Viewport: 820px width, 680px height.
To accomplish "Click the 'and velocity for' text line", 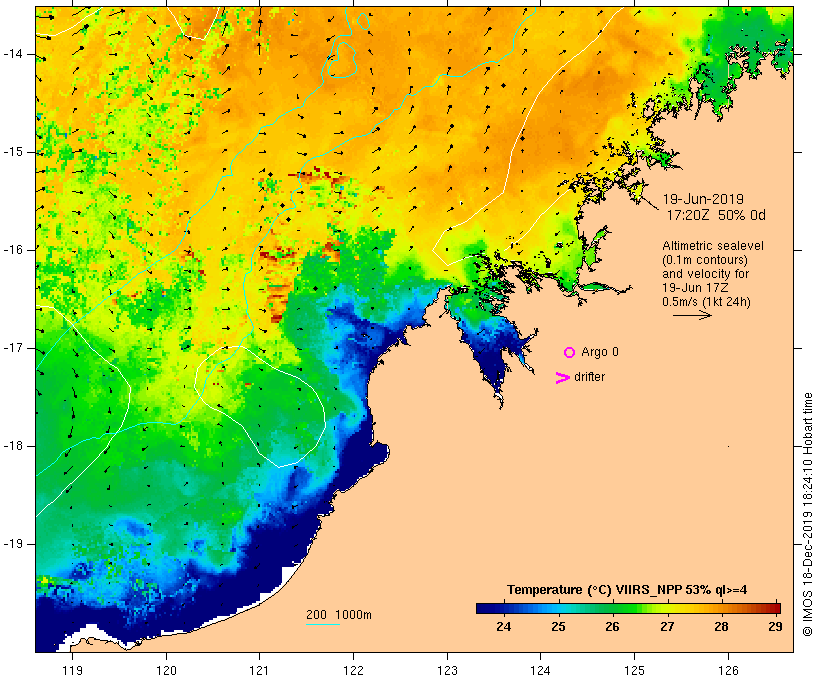I will tap(705, 274).
